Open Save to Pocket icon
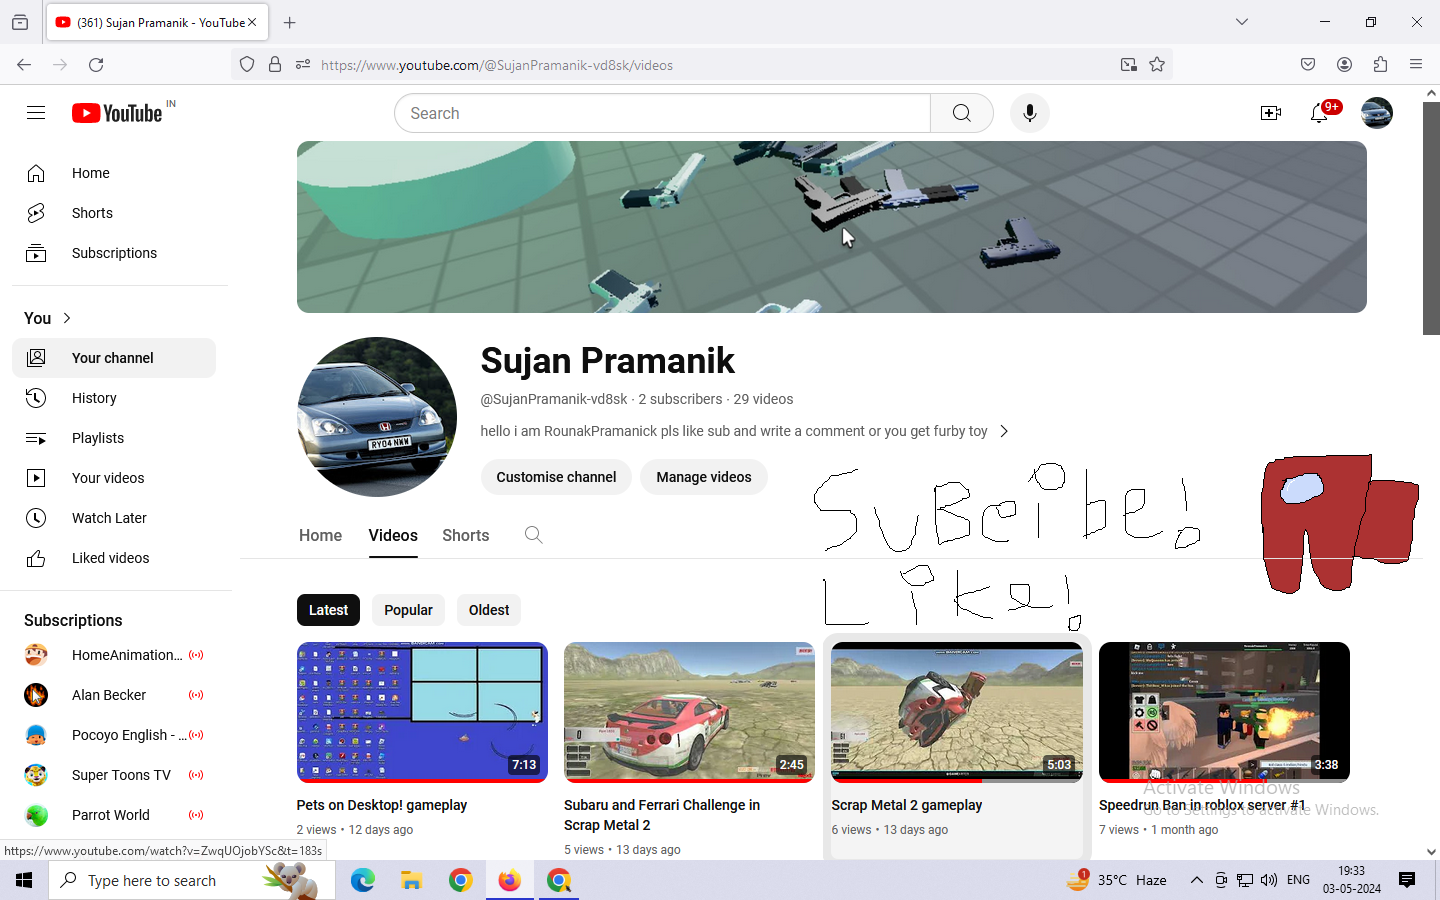 tap(1308, 65)
